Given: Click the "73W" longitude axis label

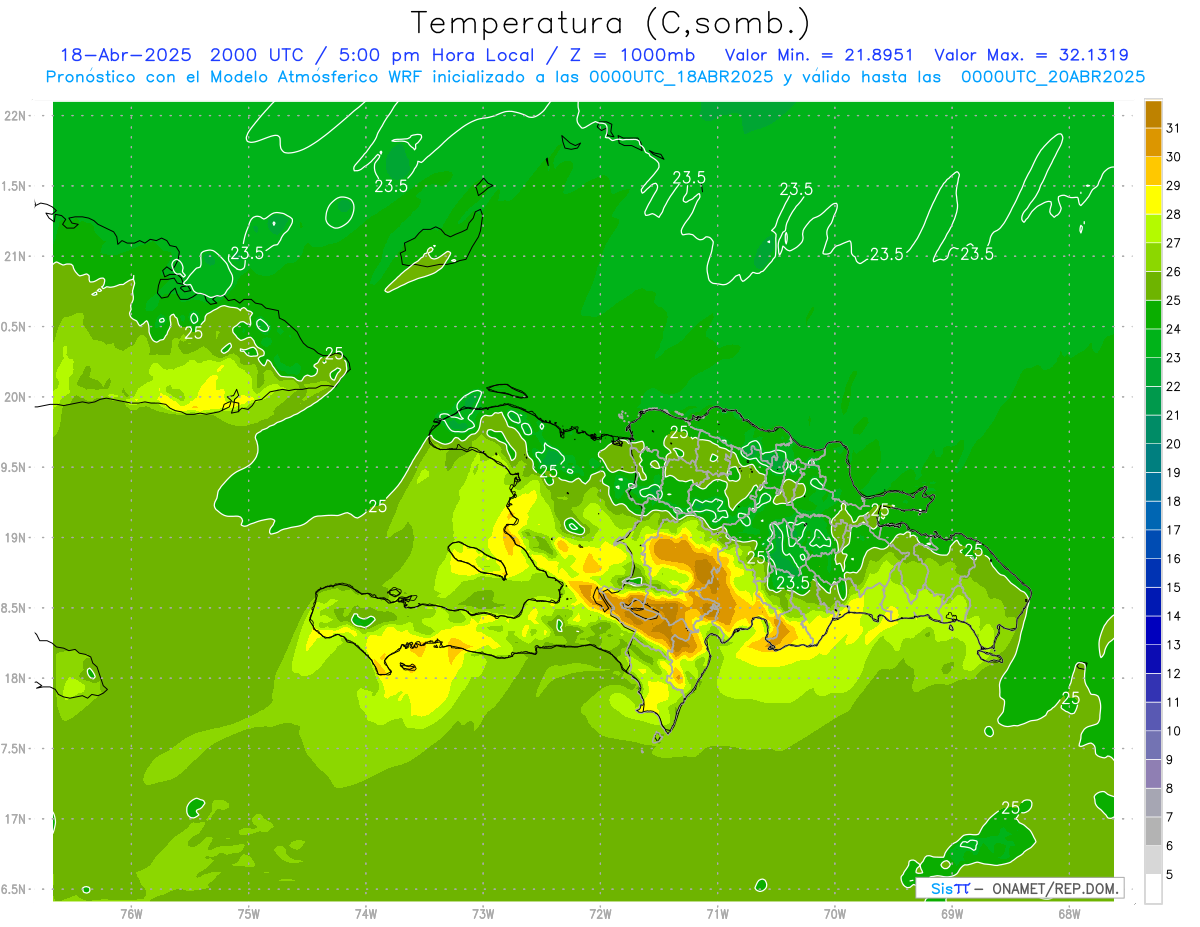Looking at the screenshot, I should click(483, 913).
